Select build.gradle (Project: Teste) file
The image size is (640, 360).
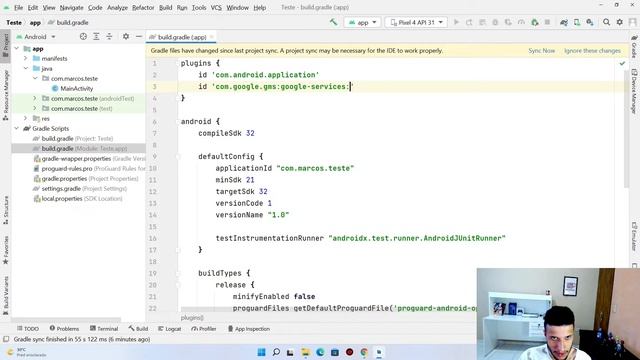pyautogui.click(x=73, y=139)
